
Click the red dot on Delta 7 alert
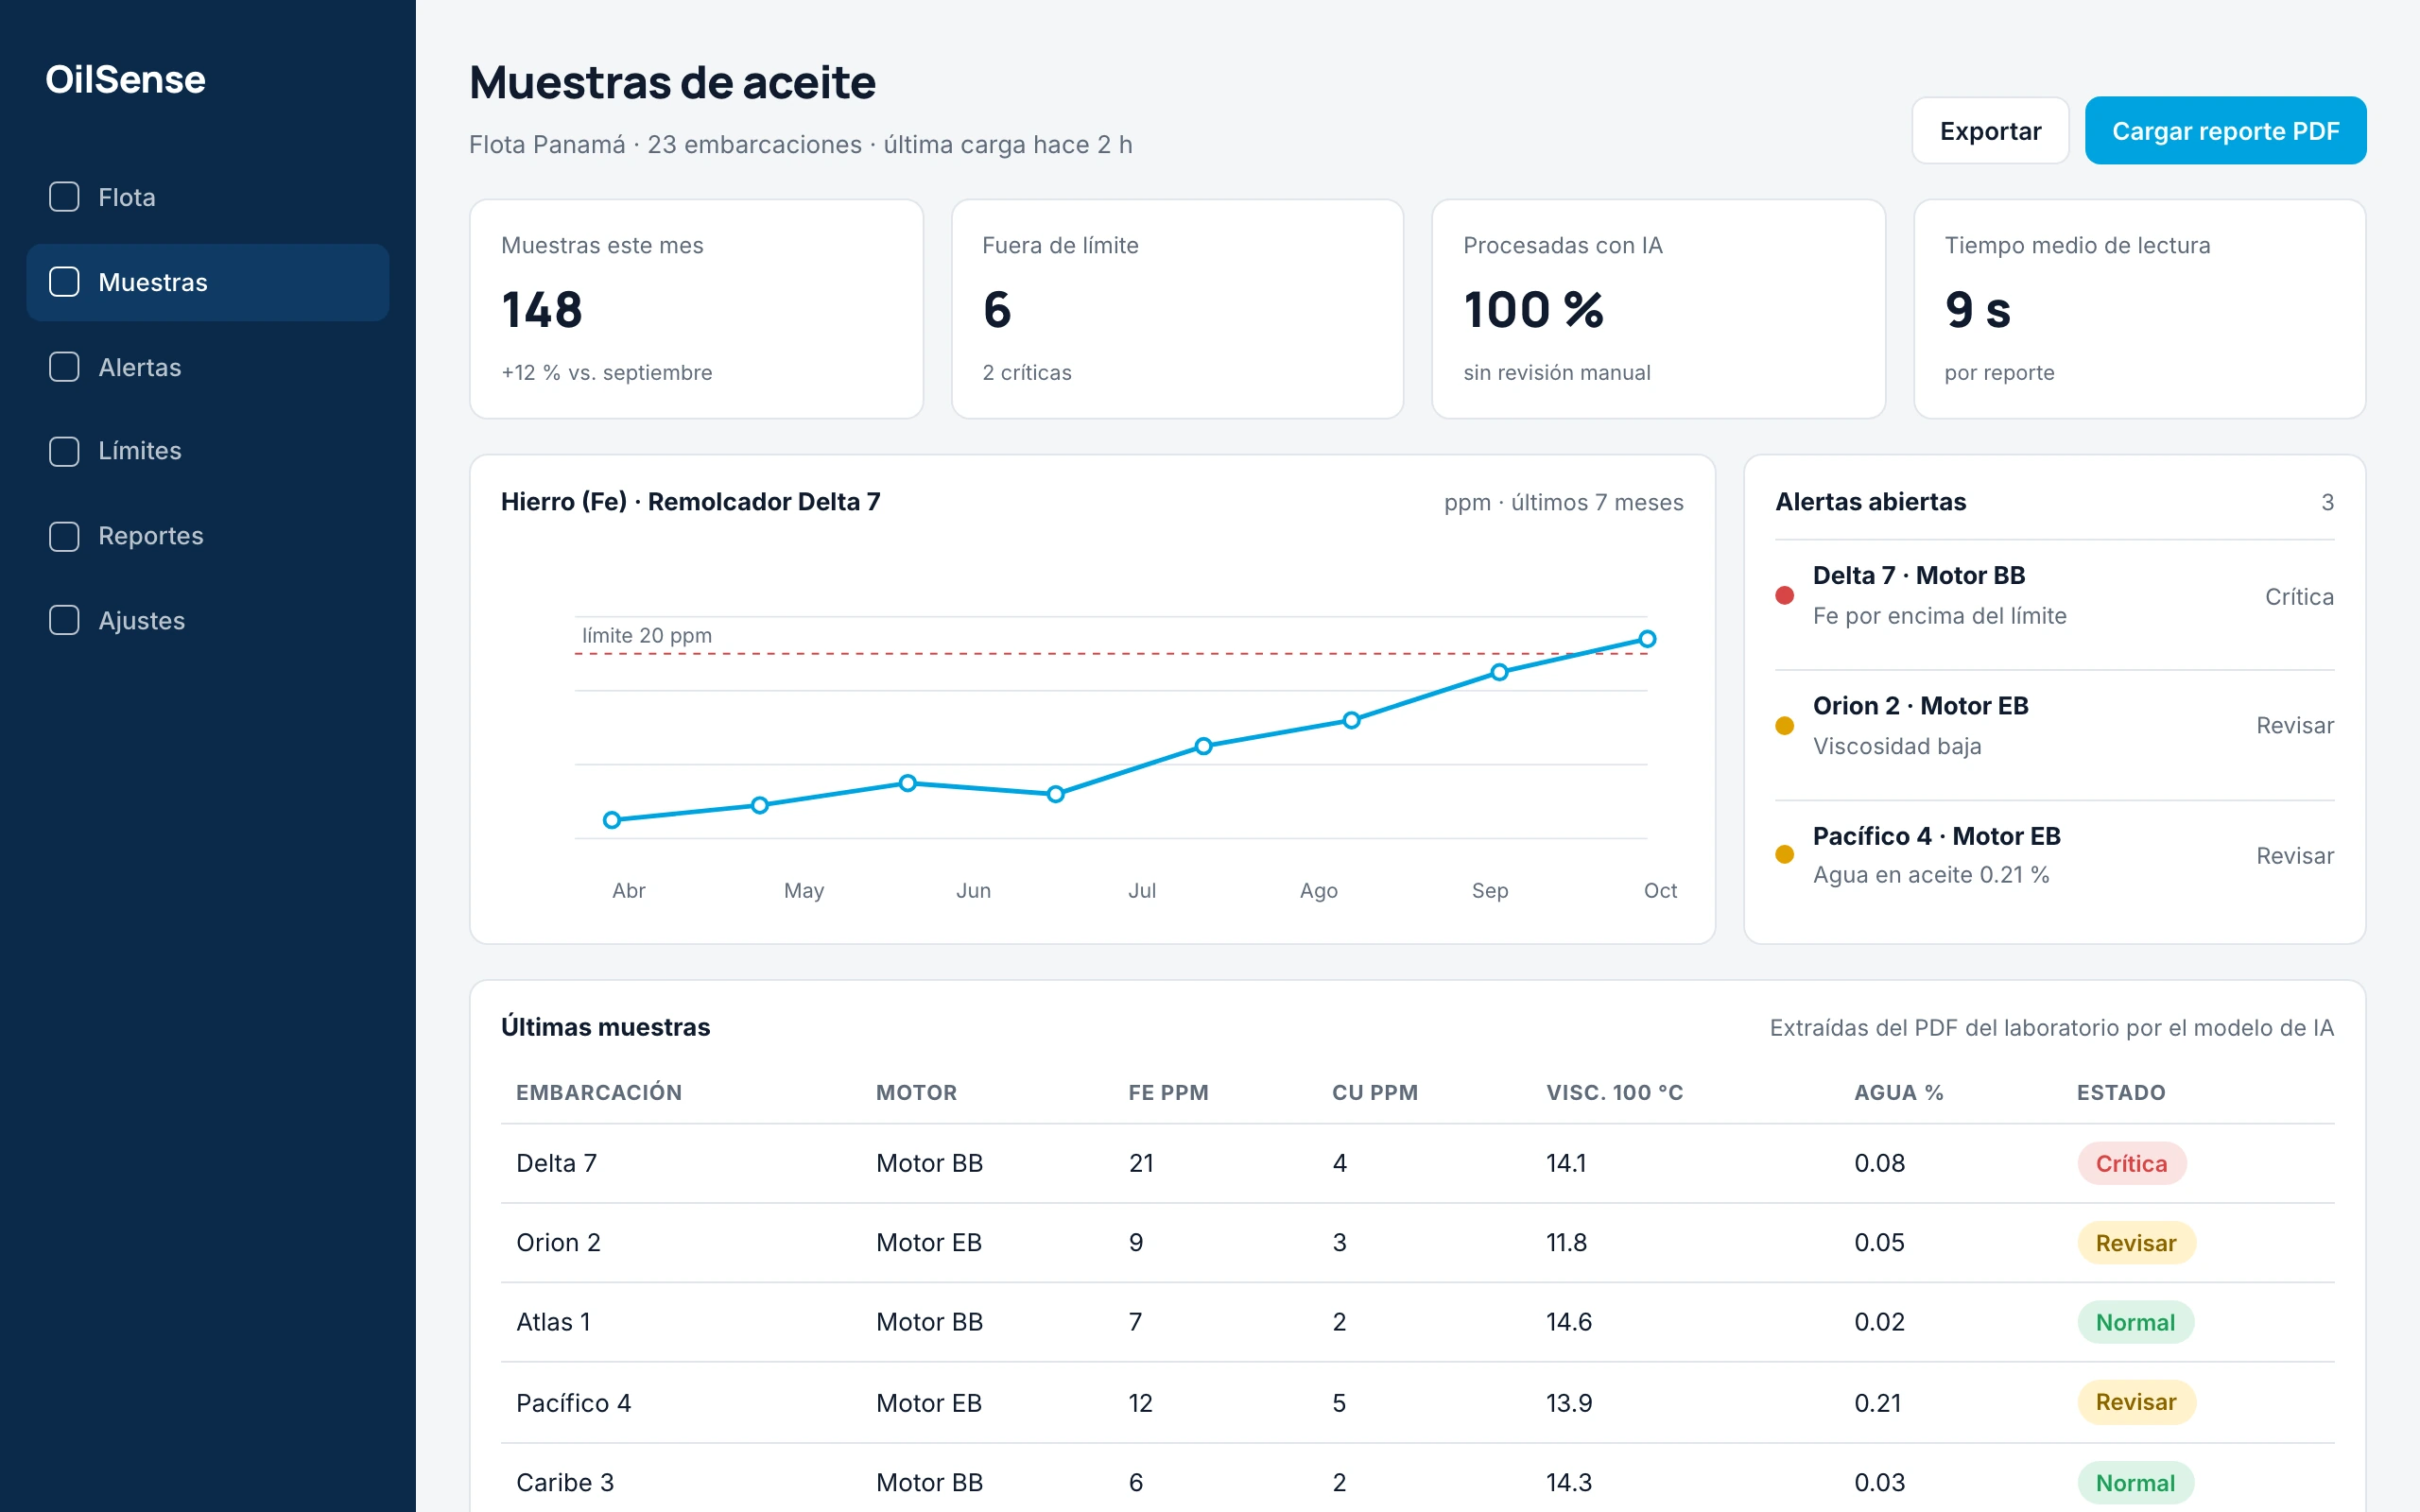1784,595
